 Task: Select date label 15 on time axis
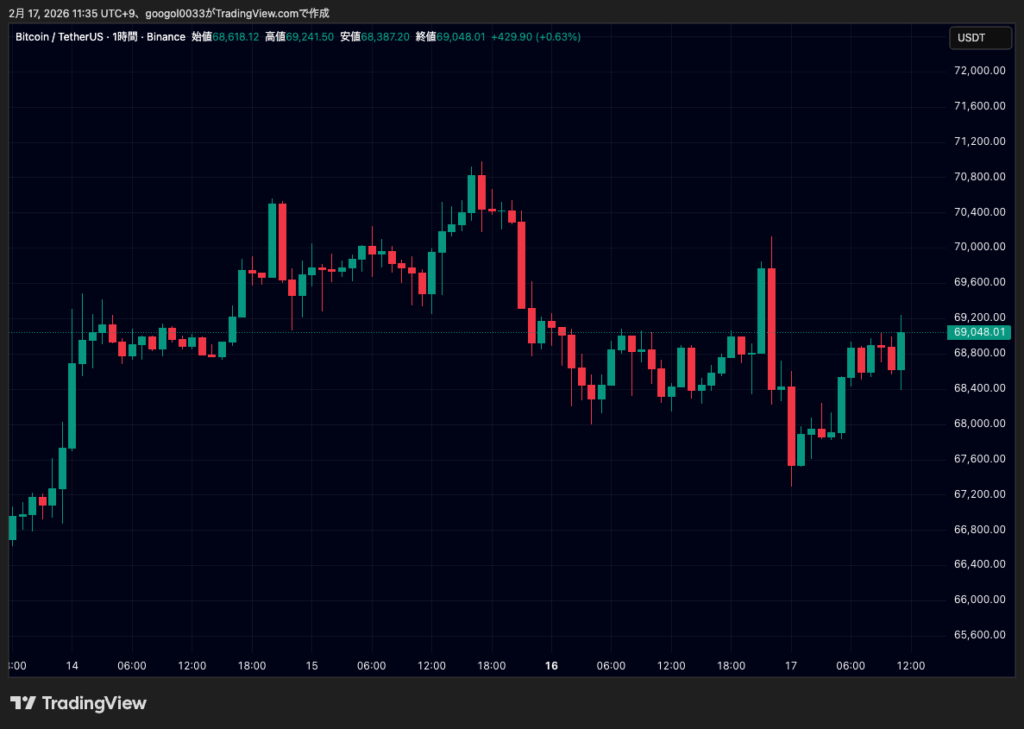coord(312,666)
